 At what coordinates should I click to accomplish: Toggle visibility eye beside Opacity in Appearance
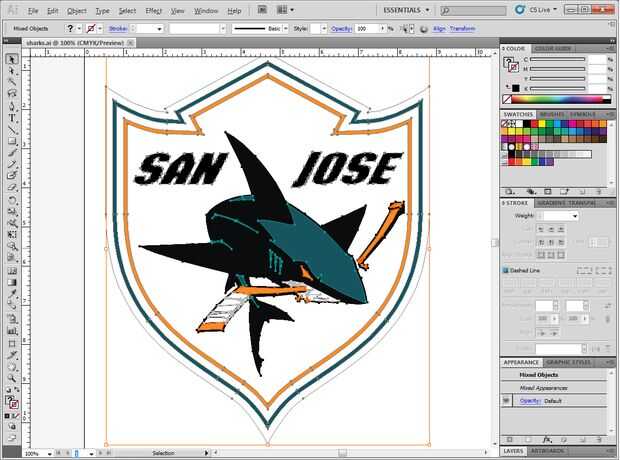506,401
